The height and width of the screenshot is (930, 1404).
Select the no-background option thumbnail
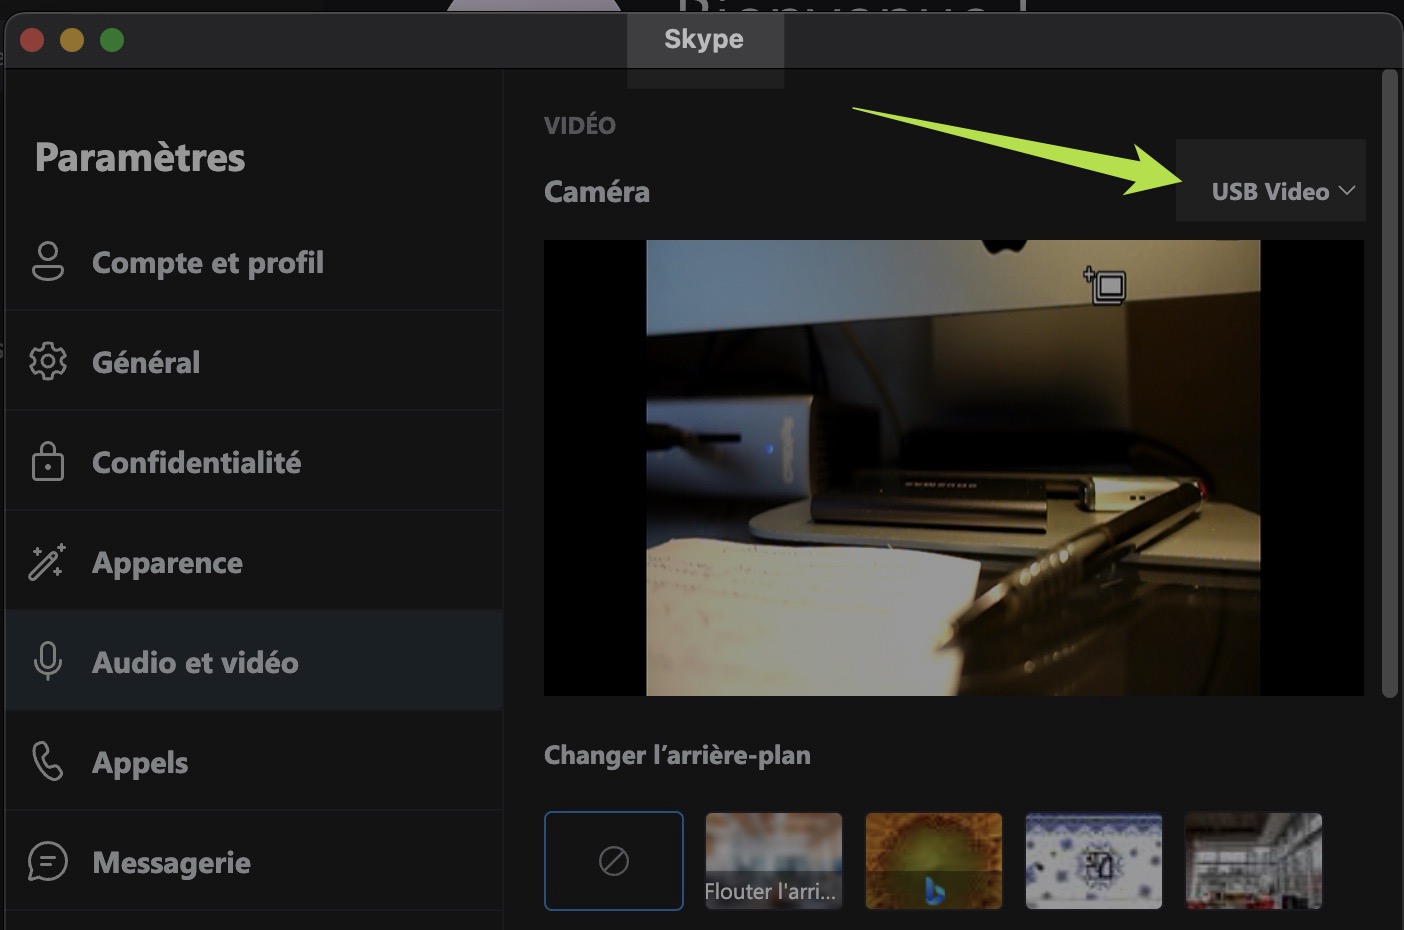[614, 861]
